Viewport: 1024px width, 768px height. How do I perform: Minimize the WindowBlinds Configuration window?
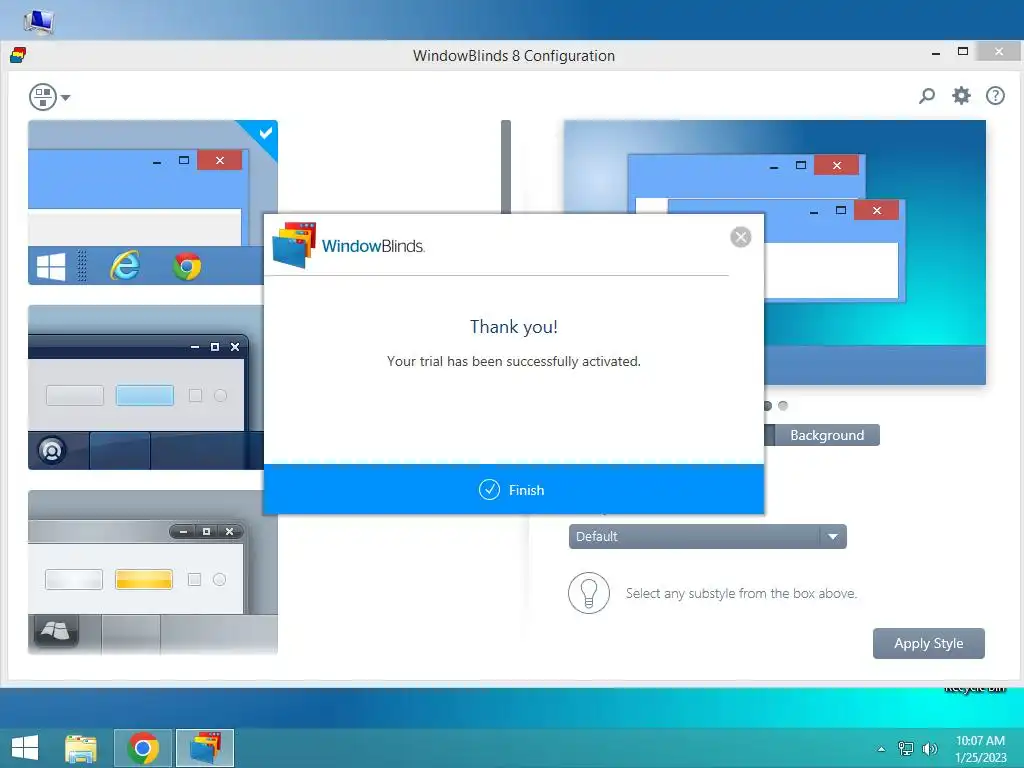pos(936,53)
